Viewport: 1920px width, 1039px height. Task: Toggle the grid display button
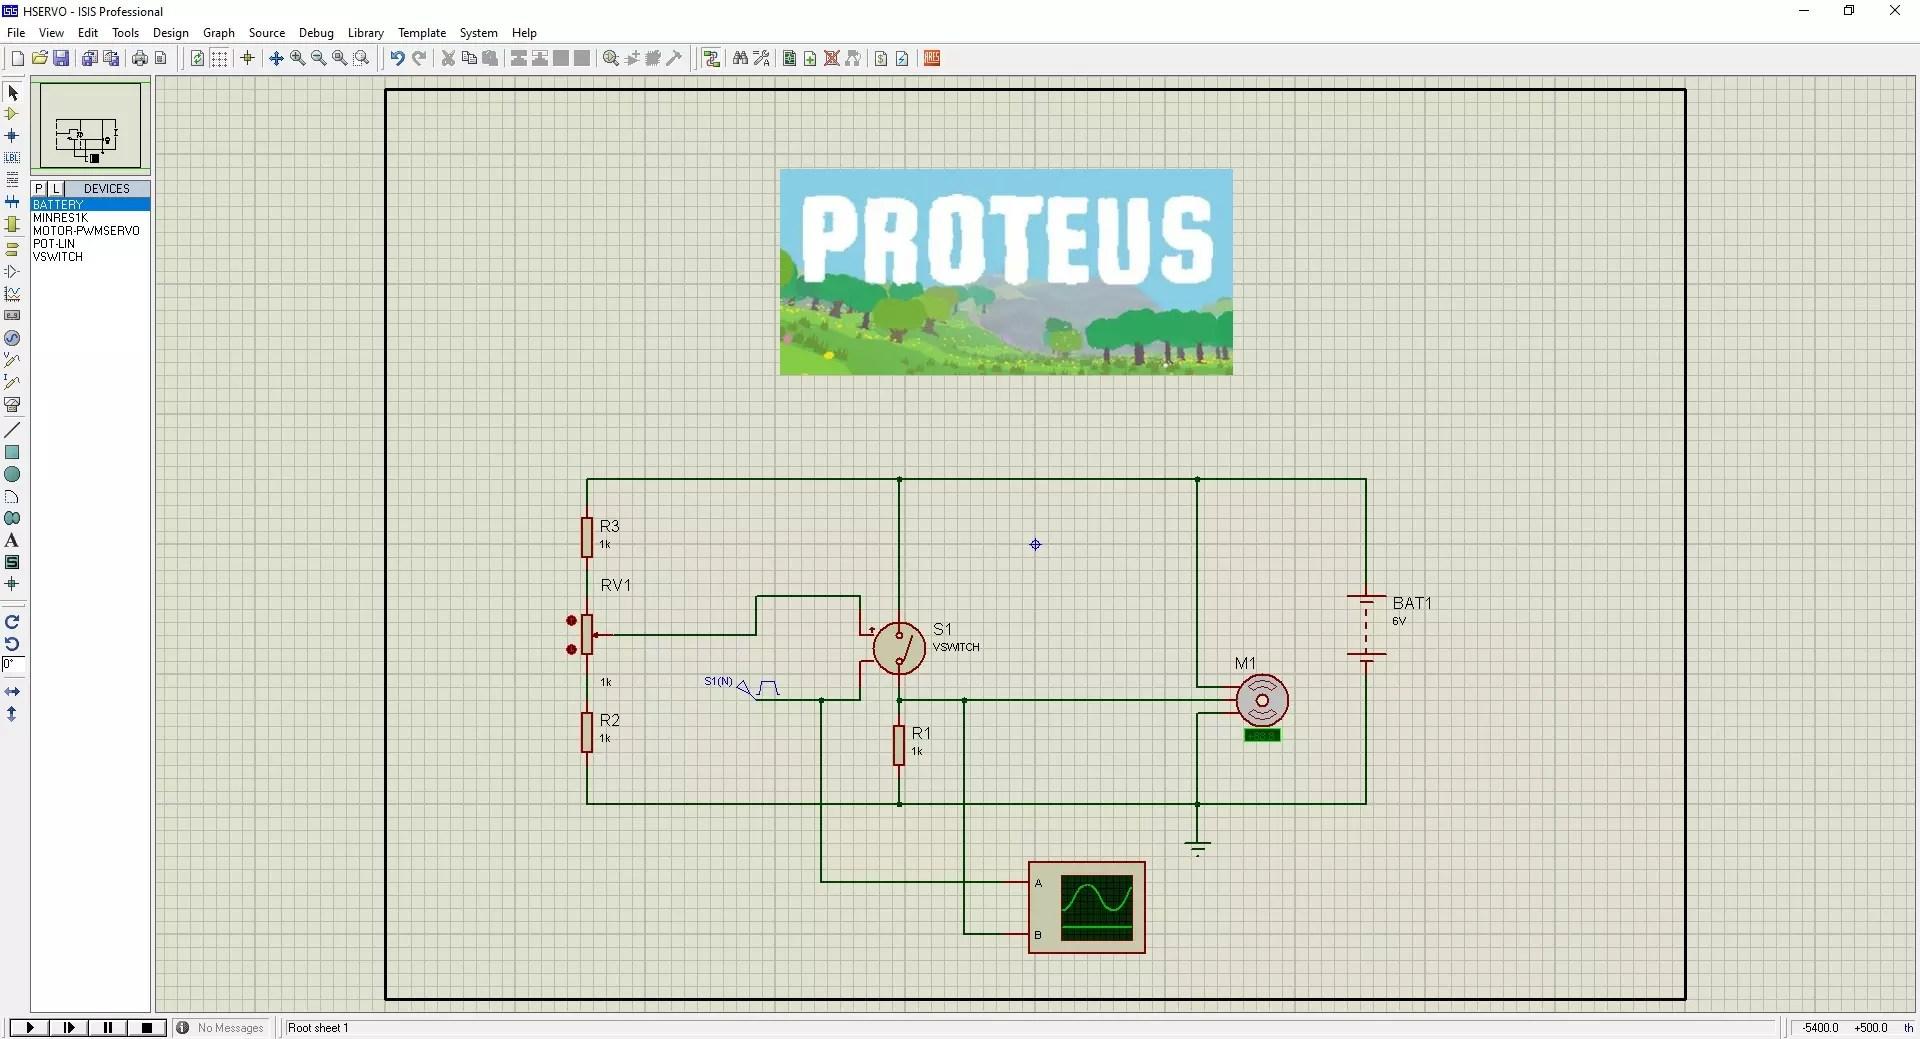[x=219, y=59]
